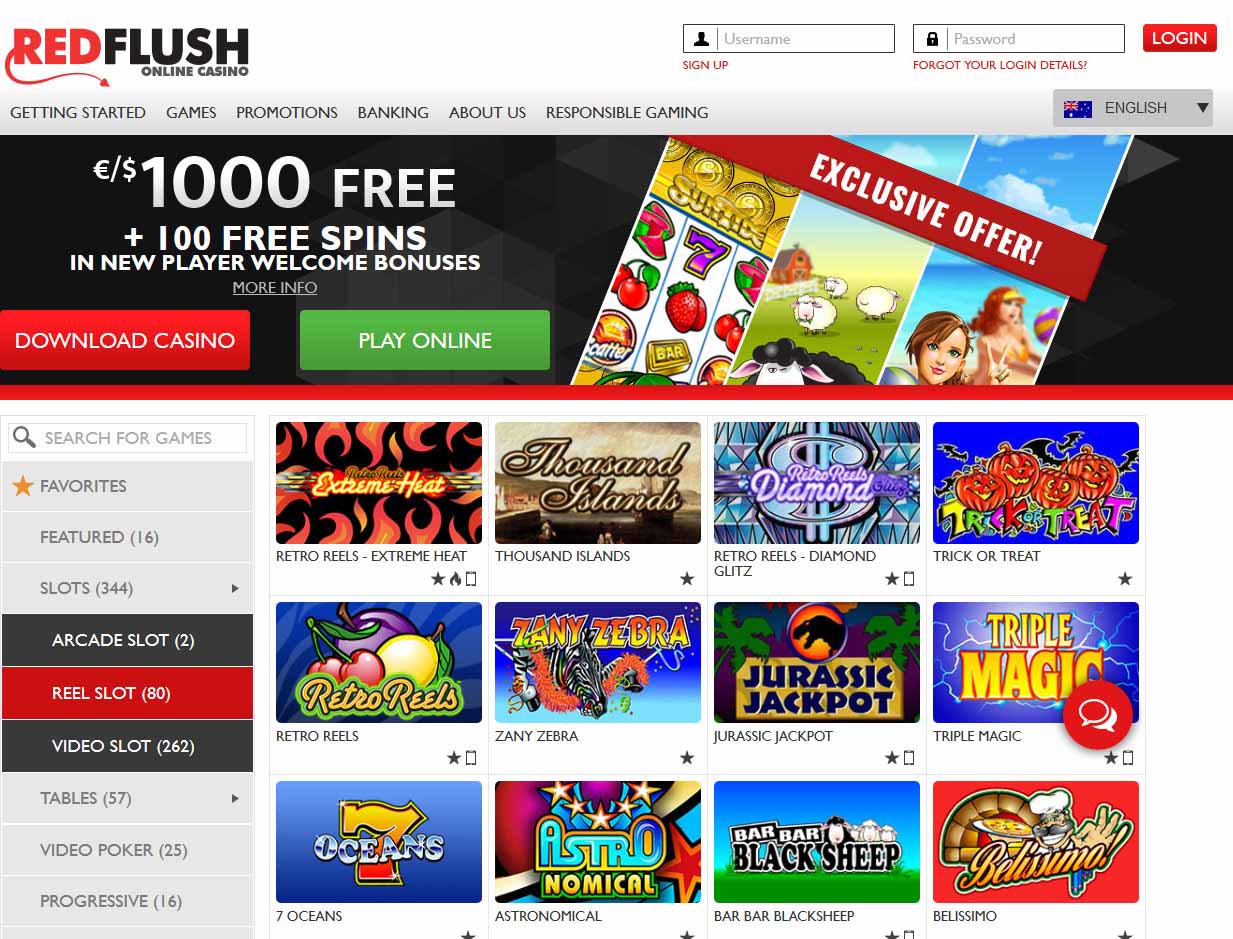Expand the Slots (344) category arrow
Viewport: 1233px width, 939px height.
click(x=235, y=588)
